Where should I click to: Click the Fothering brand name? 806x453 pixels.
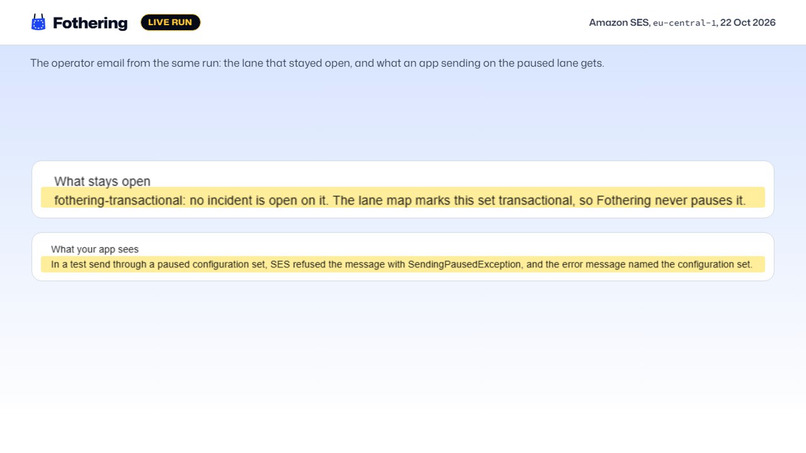click(x=90, y=23)
